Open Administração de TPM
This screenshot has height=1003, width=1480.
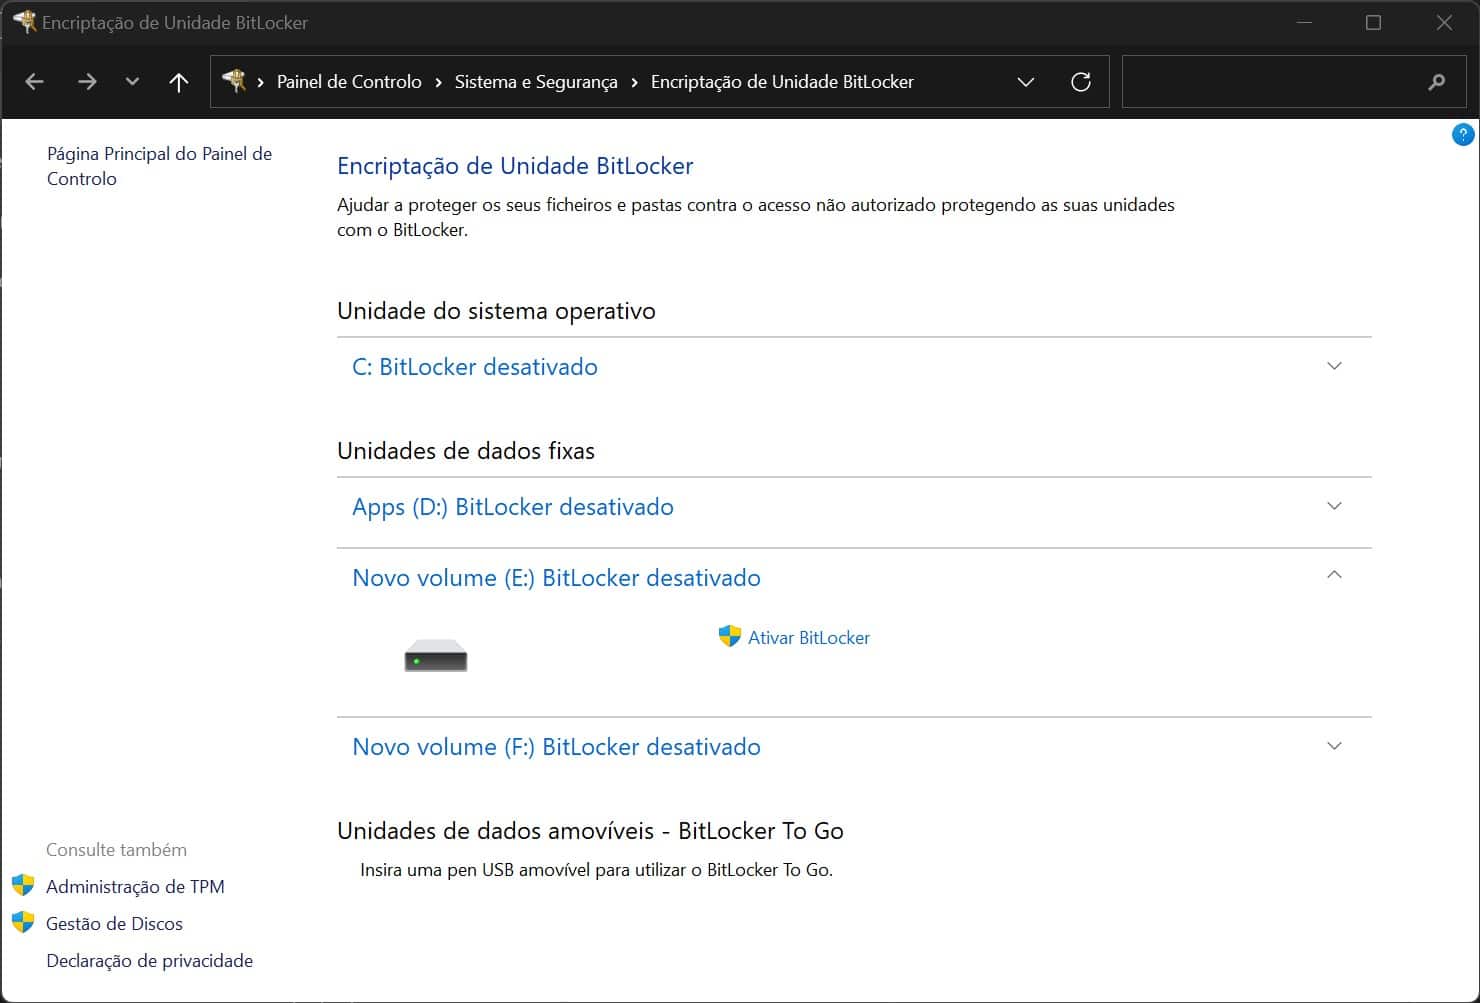click(x=135, y=887)
